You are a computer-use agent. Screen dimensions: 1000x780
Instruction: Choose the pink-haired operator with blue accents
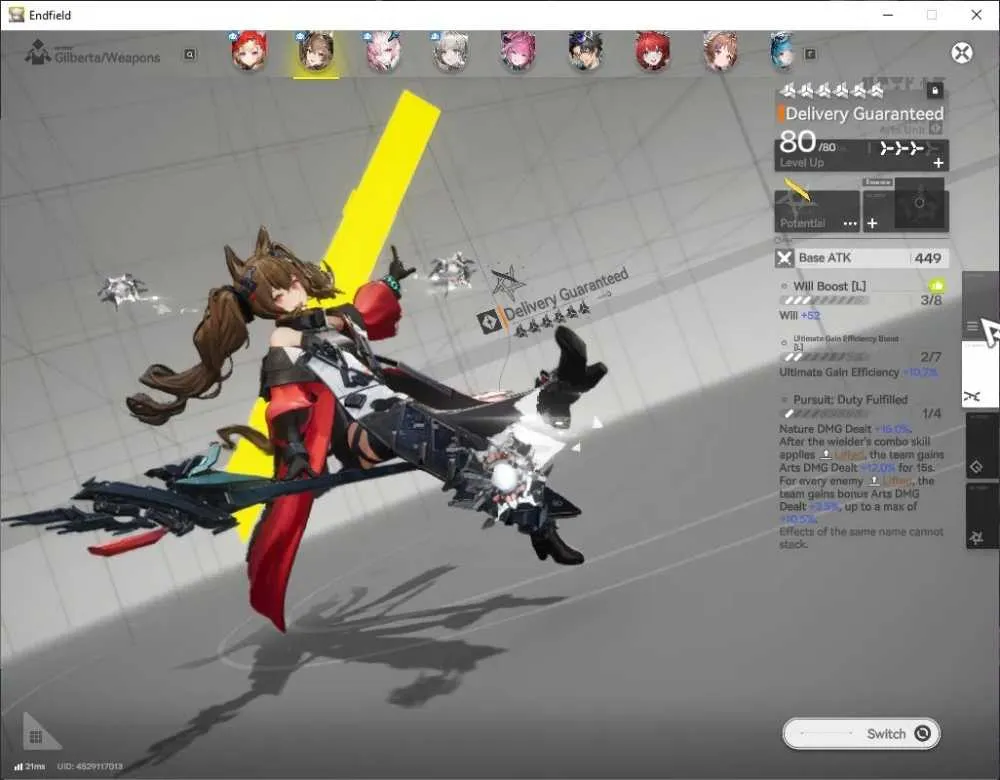(383, 51)
